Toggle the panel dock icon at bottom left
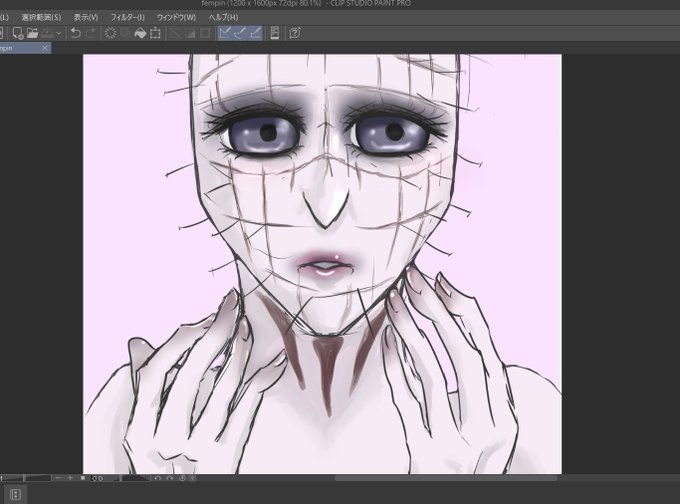Image resolution: width=680 pixels, height=504 pixels. coord(15,494)
